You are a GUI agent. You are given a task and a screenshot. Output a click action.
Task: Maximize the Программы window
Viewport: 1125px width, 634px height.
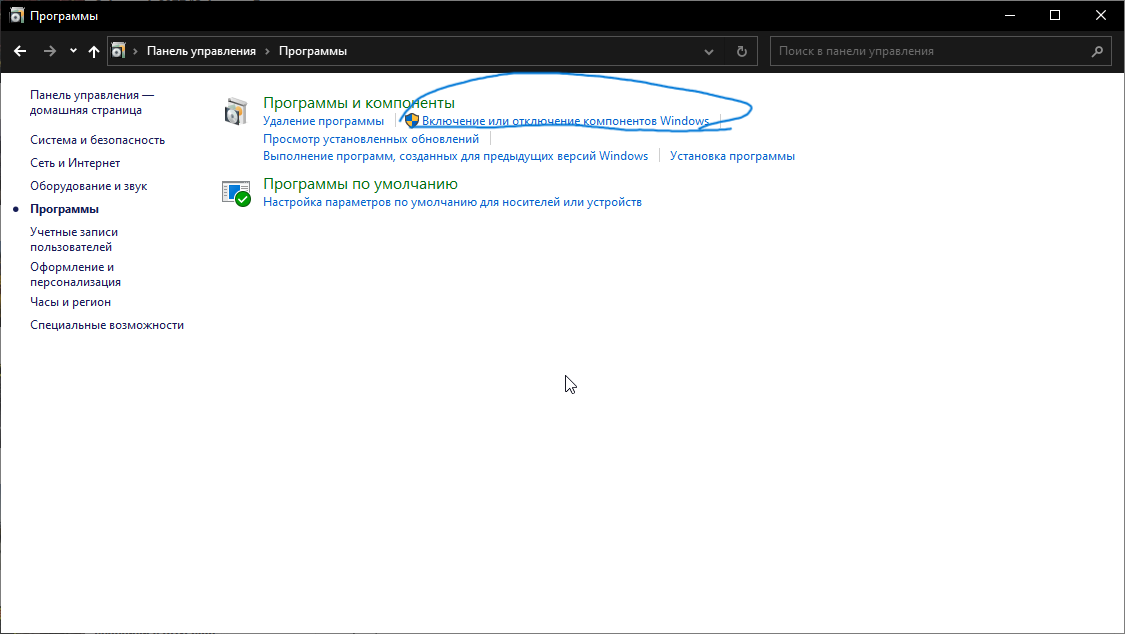[x=1055, y=15]
